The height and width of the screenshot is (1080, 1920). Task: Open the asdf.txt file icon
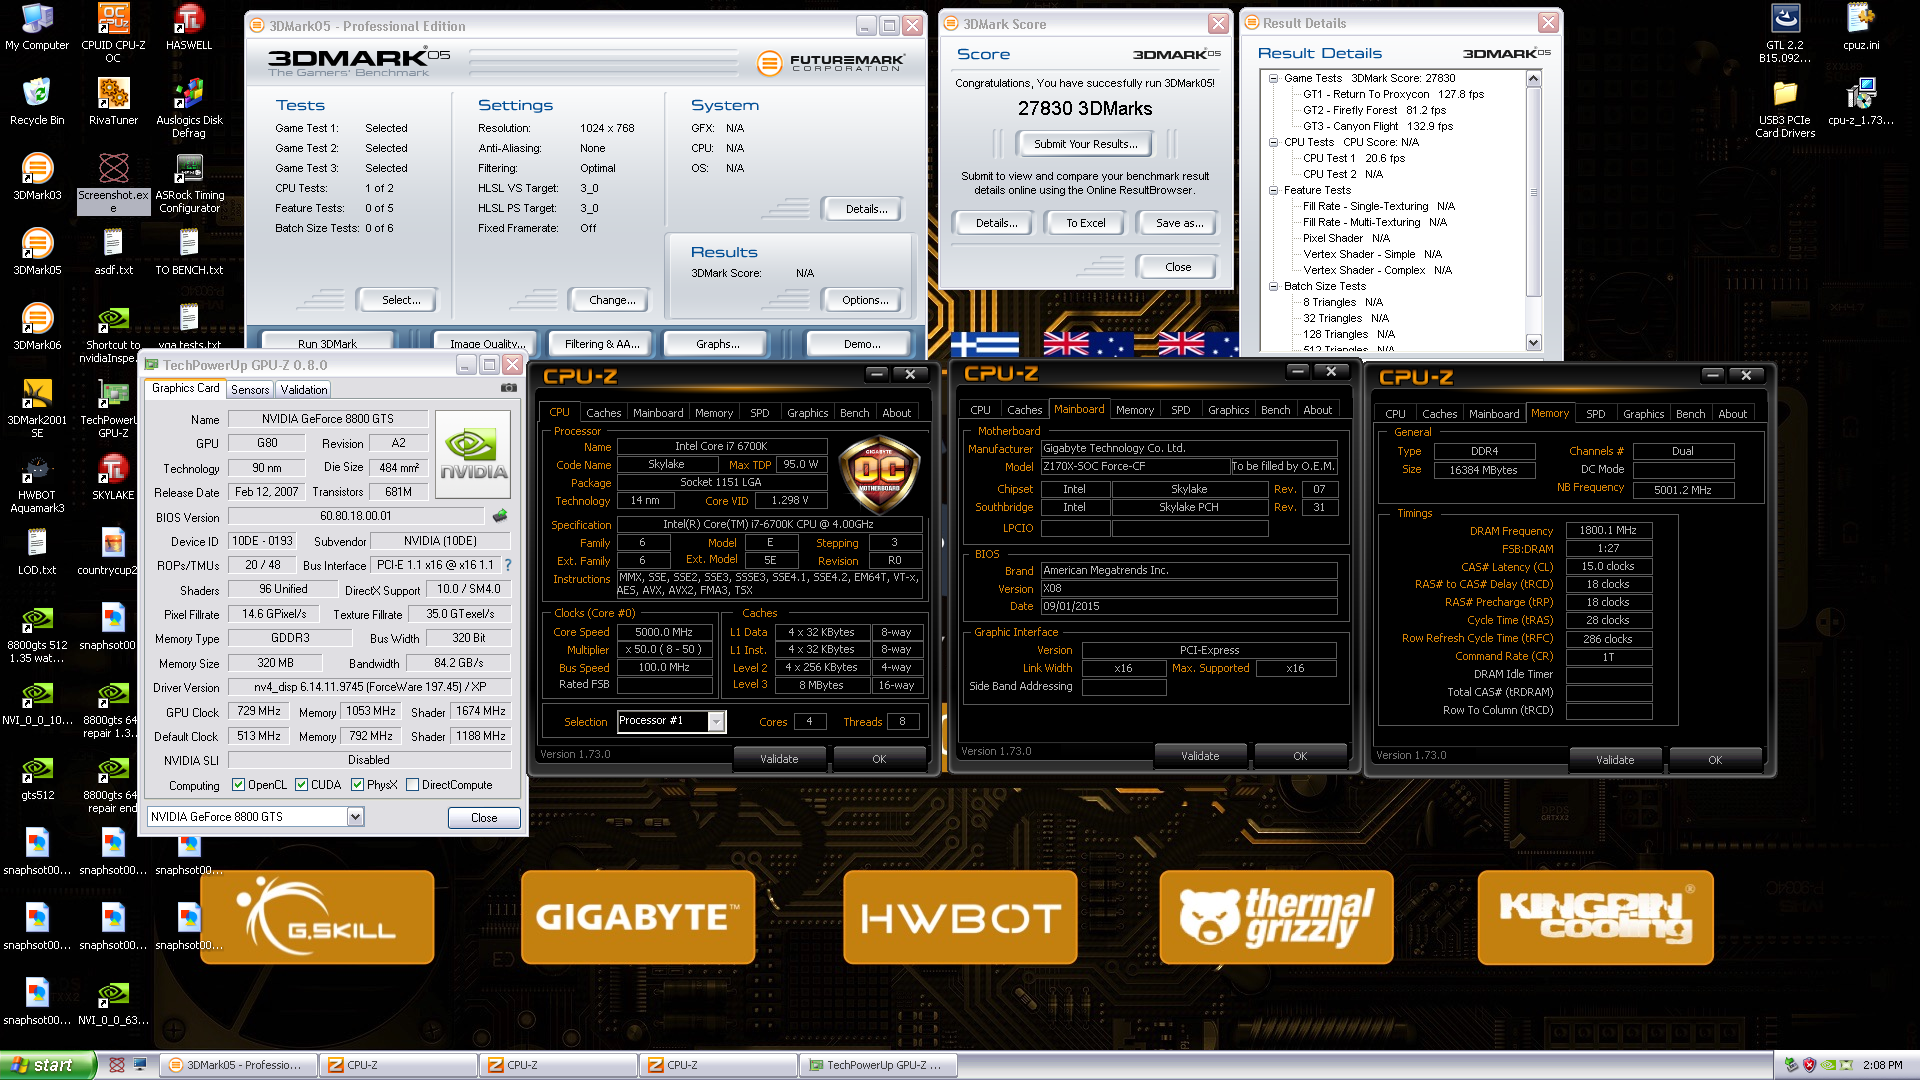pos(113,252)
